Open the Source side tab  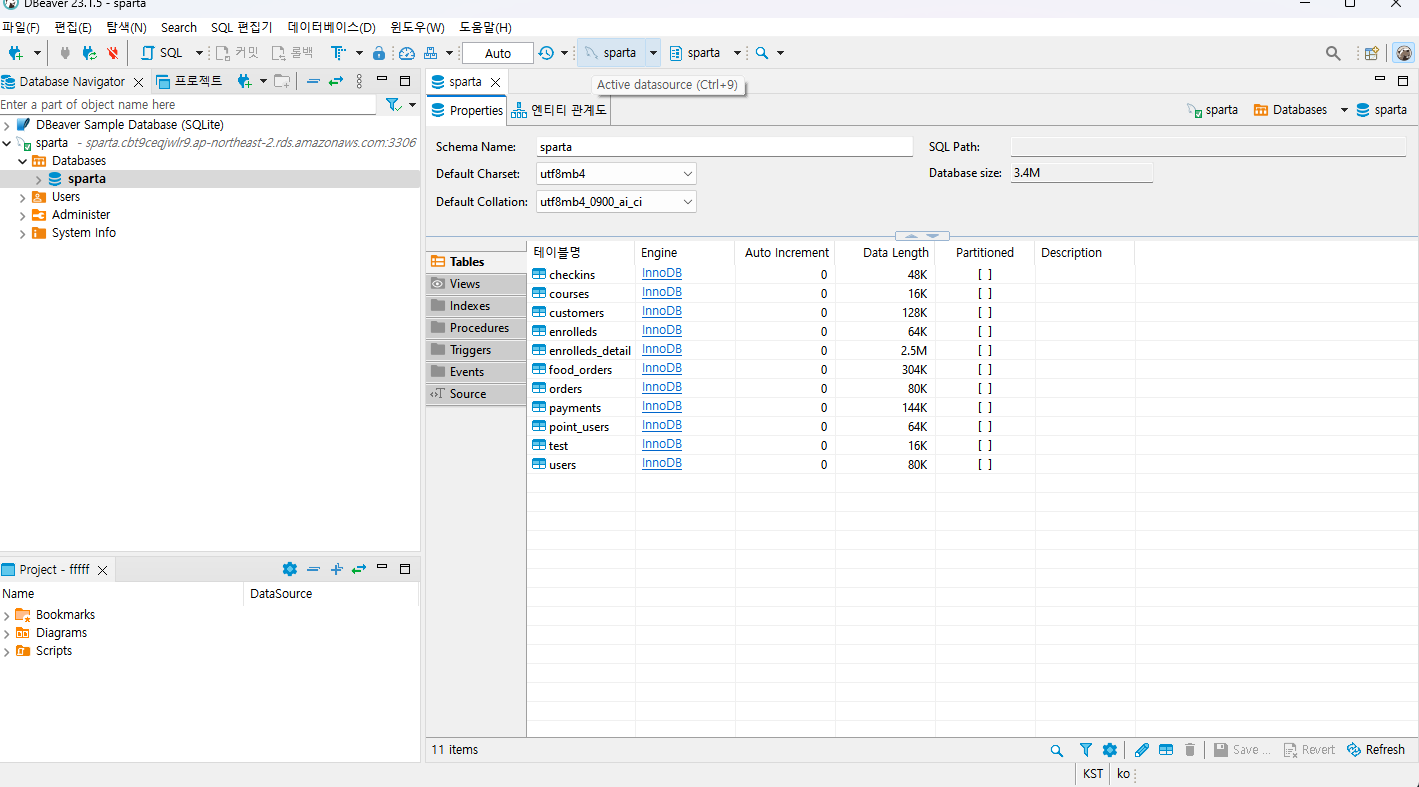tap(476, 394)
